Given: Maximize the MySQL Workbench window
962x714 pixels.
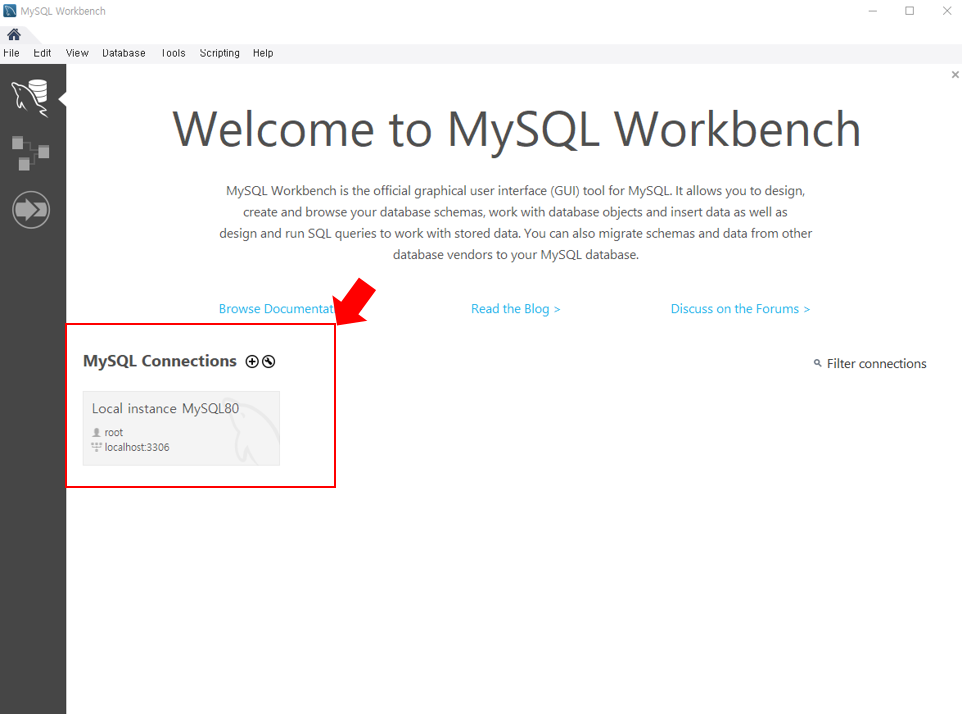Looking at the screenshot, I should (x=909, y=11).
